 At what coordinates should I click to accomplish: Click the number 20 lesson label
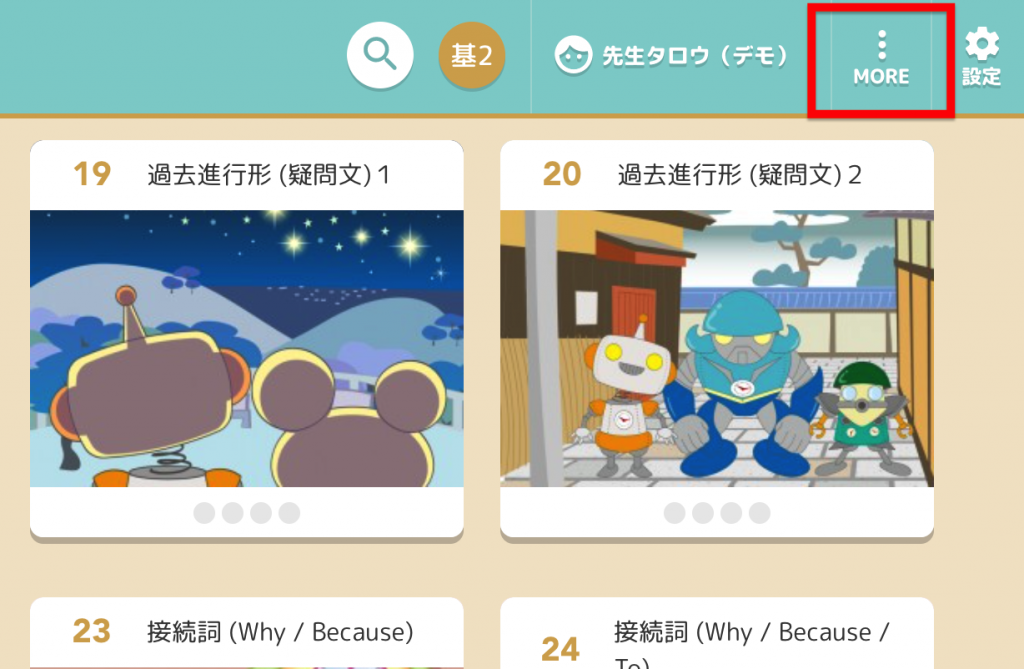[x=562, y=174]
